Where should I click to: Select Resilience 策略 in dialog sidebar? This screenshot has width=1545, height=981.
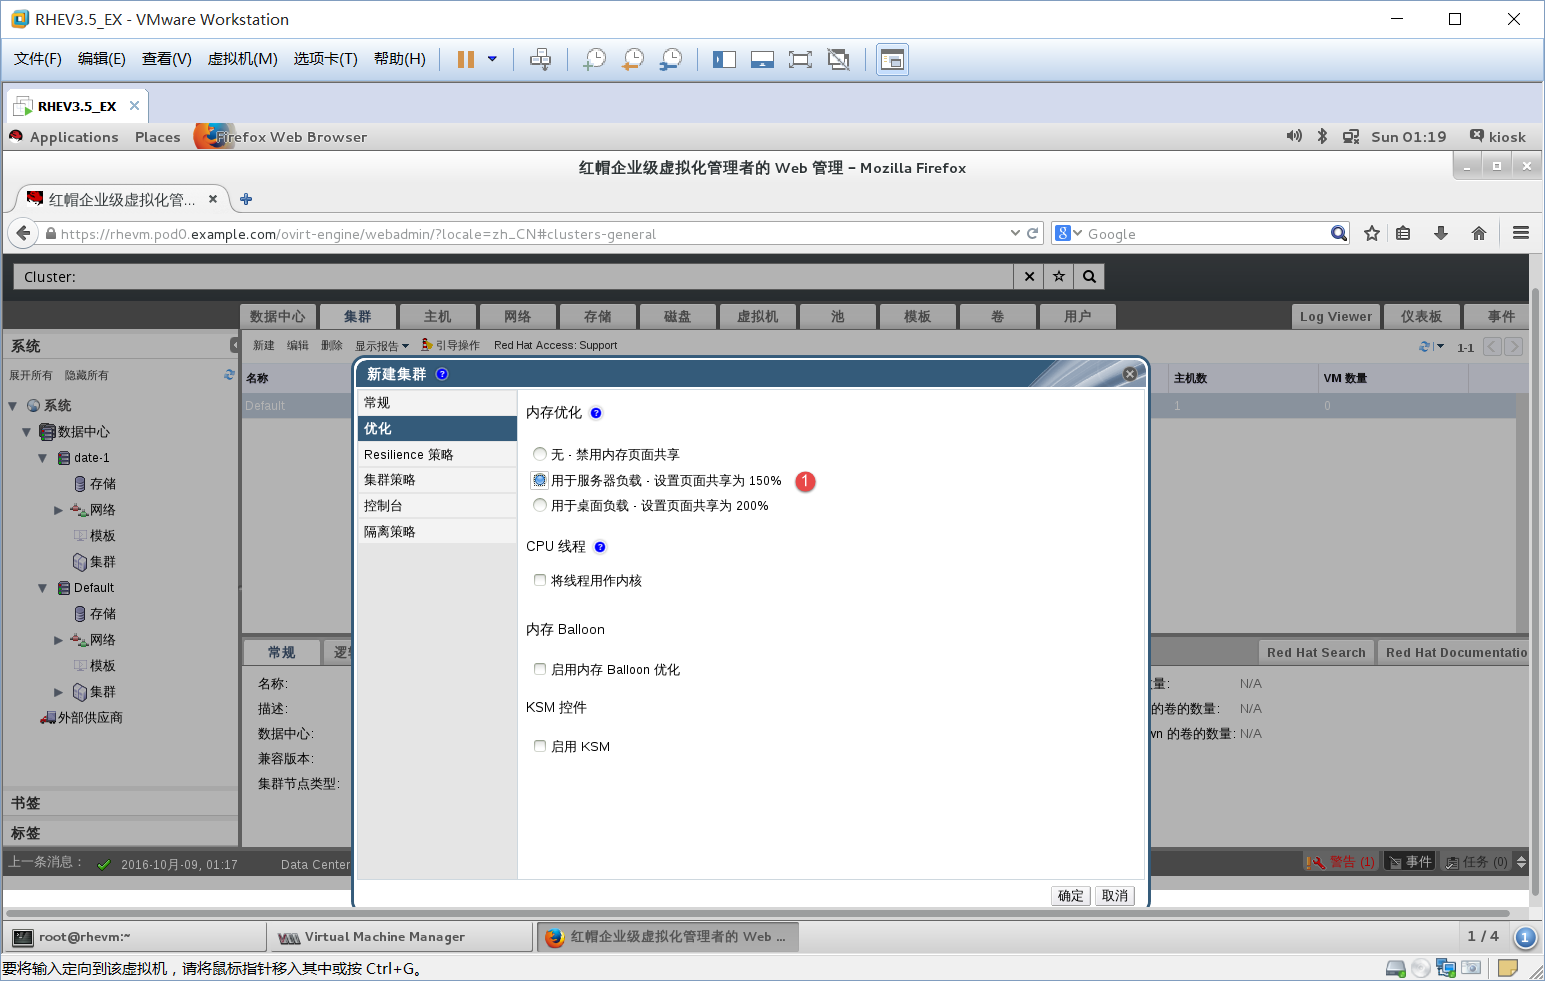click(437, 454)
